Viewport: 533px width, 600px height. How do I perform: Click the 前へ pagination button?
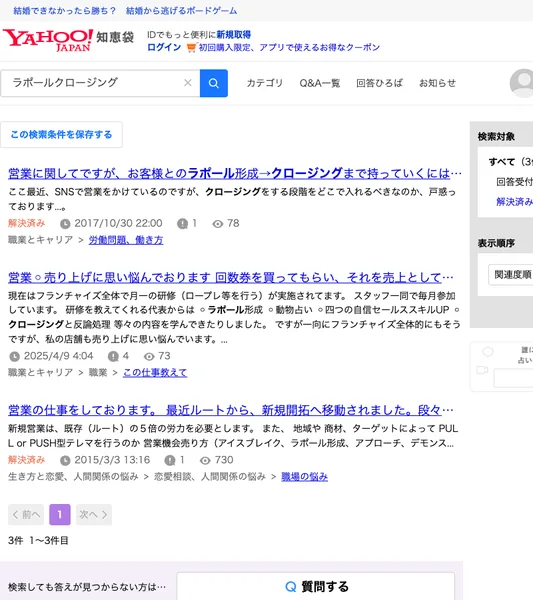click(x=26, y=515)
